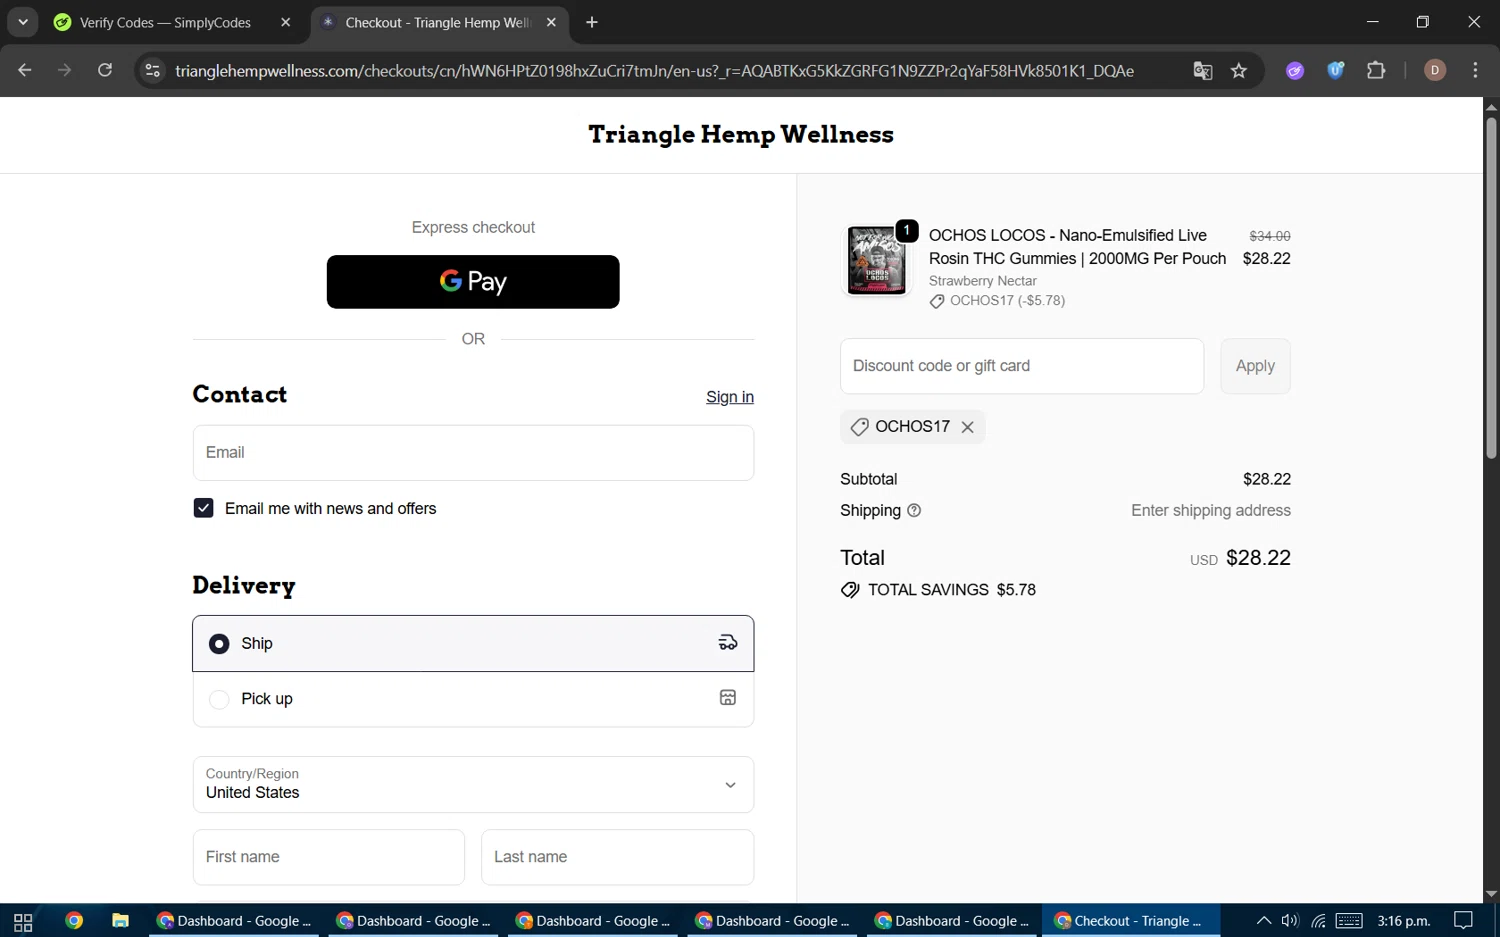Image resolution: width=1500 pixels, height=937 pixels.
Task: Open Chrome from the taskbar
Action: pos(74,921)
